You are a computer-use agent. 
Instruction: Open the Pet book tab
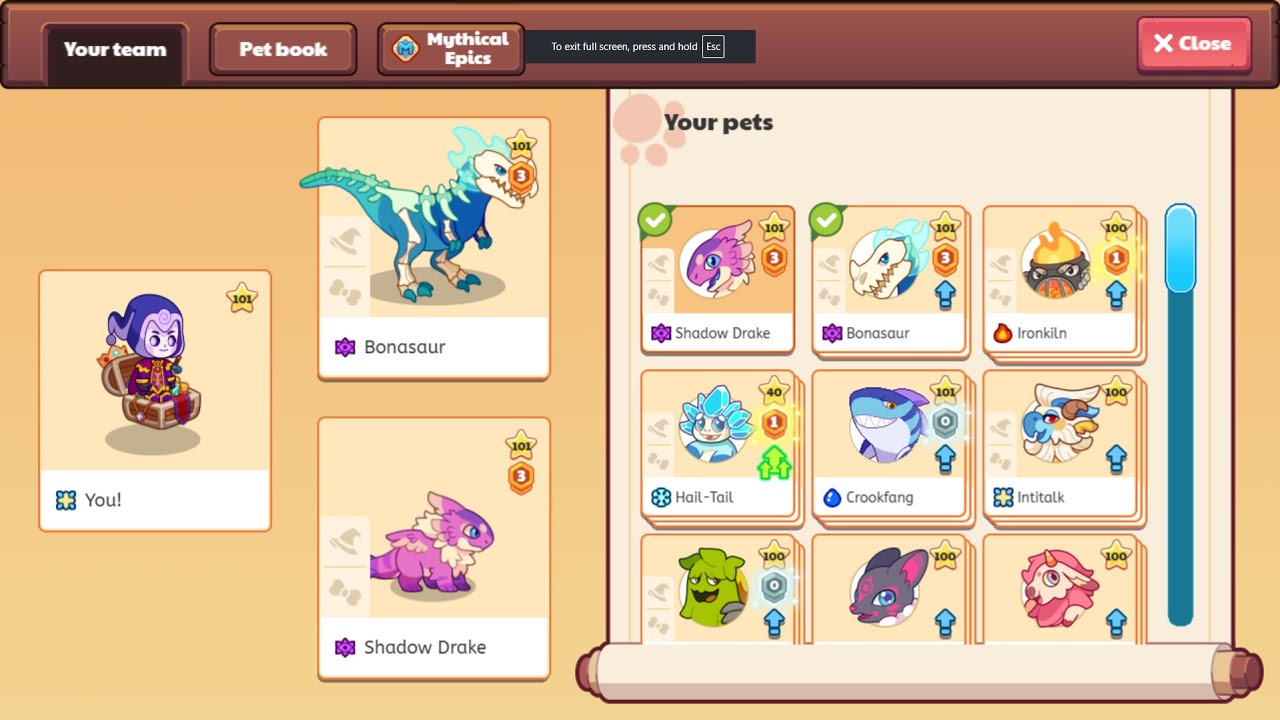(x=283, y=49)
